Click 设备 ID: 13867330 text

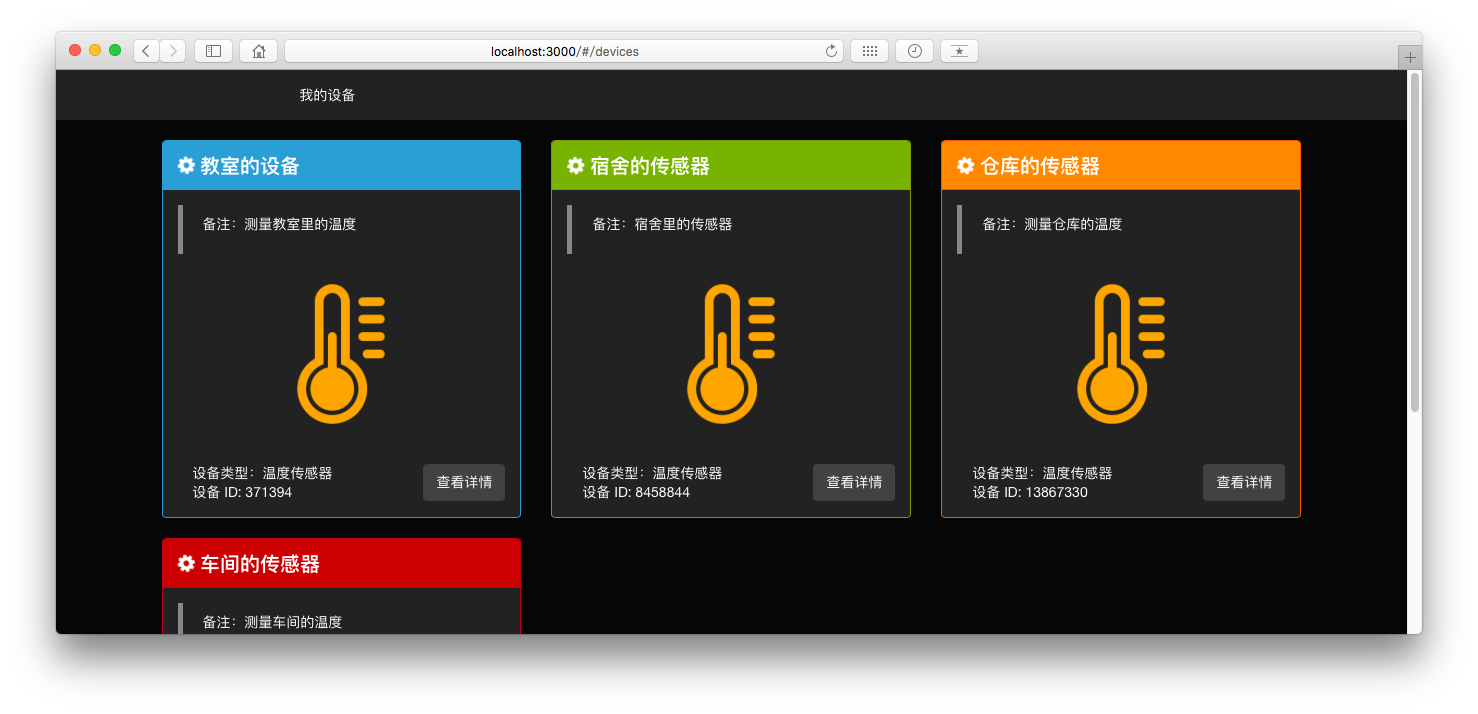pyautogui.click(x=1030, y=492)
